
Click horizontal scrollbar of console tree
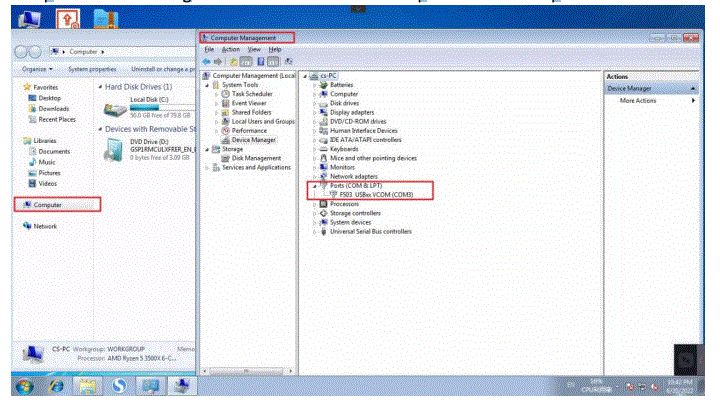point(248,371)
